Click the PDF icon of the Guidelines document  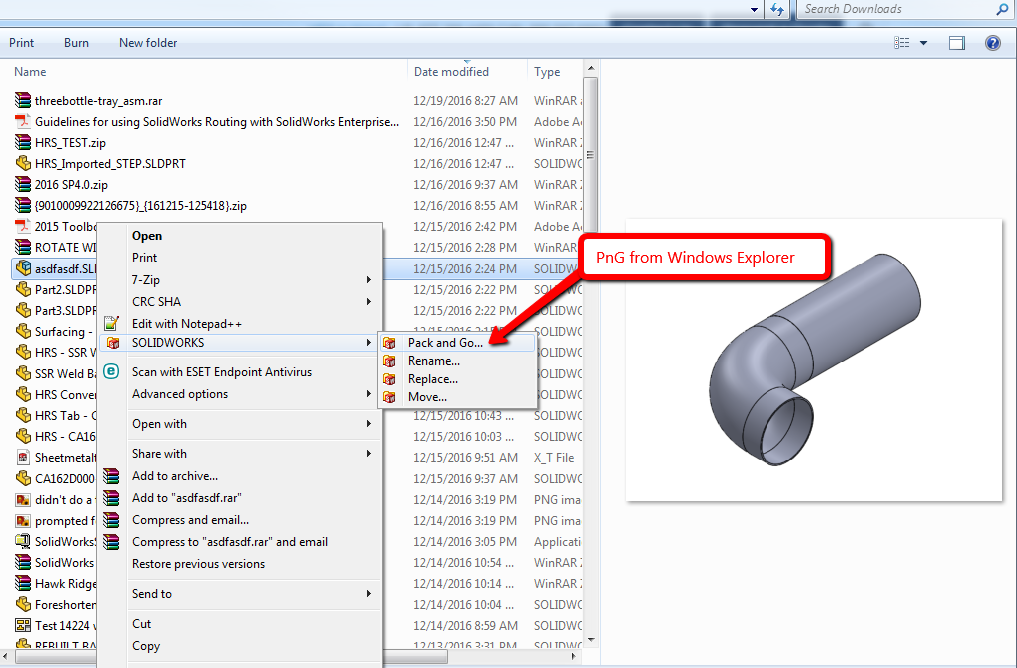point(23,121)
